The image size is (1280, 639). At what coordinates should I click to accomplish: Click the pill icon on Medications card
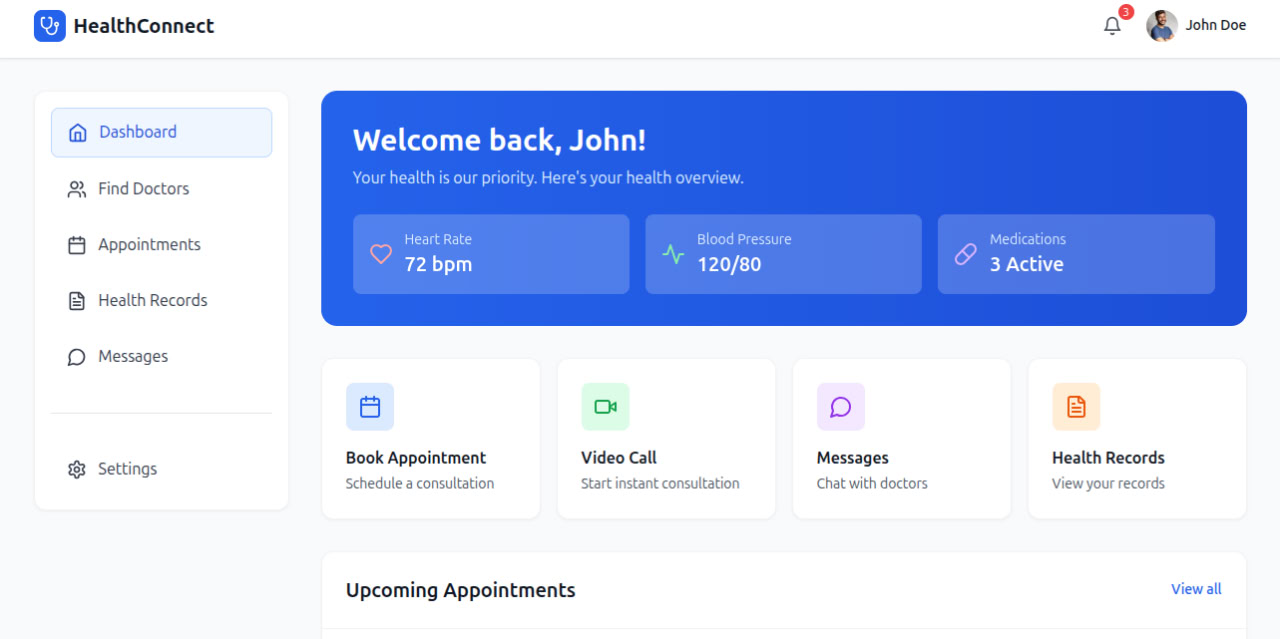(965, 254)
